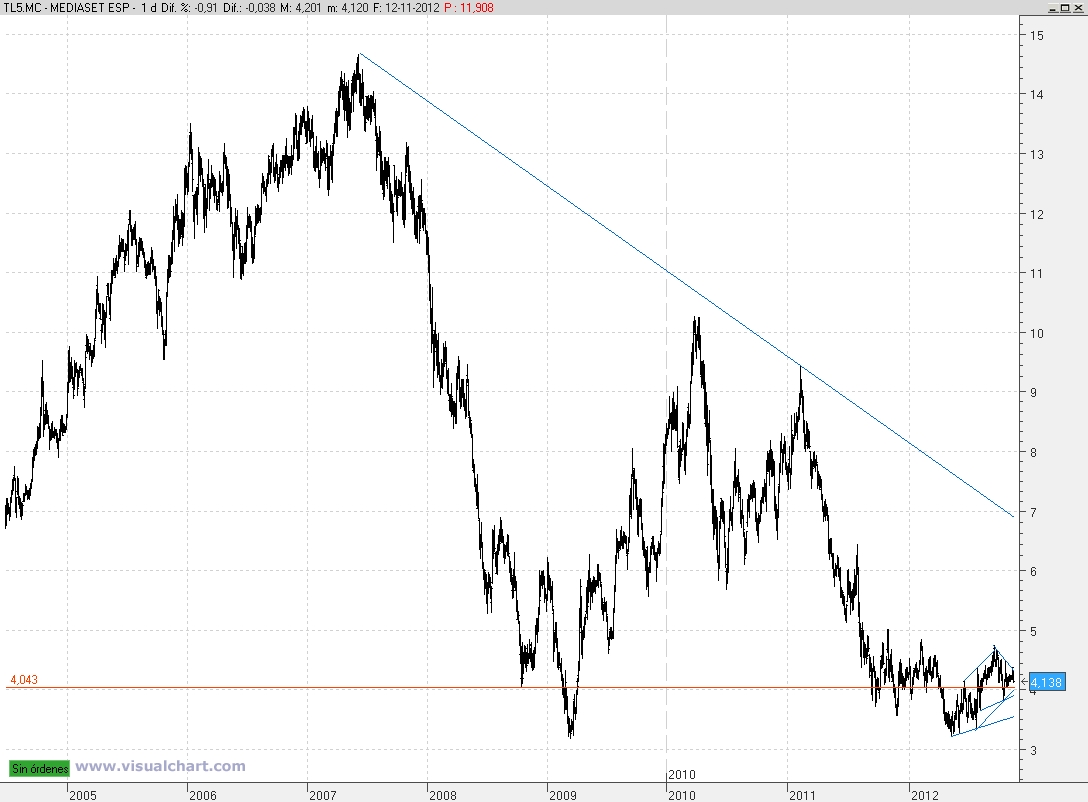The image size is (1088, 802).
Task: Click the 7 mark on price scale
Action: point(1034,512)
